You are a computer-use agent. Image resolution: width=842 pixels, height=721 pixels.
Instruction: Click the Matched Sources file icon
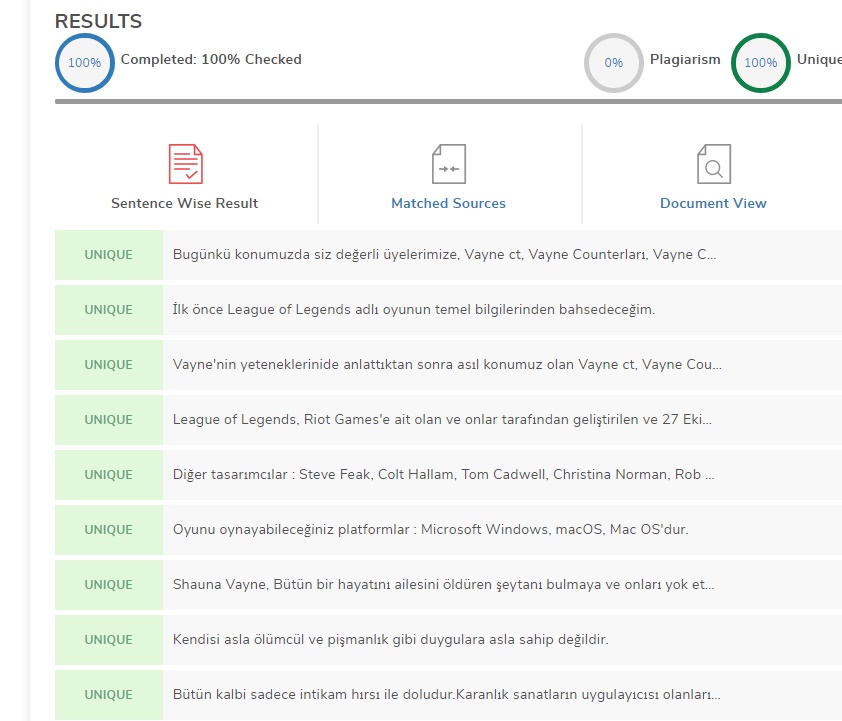click(x=448, y=164)
